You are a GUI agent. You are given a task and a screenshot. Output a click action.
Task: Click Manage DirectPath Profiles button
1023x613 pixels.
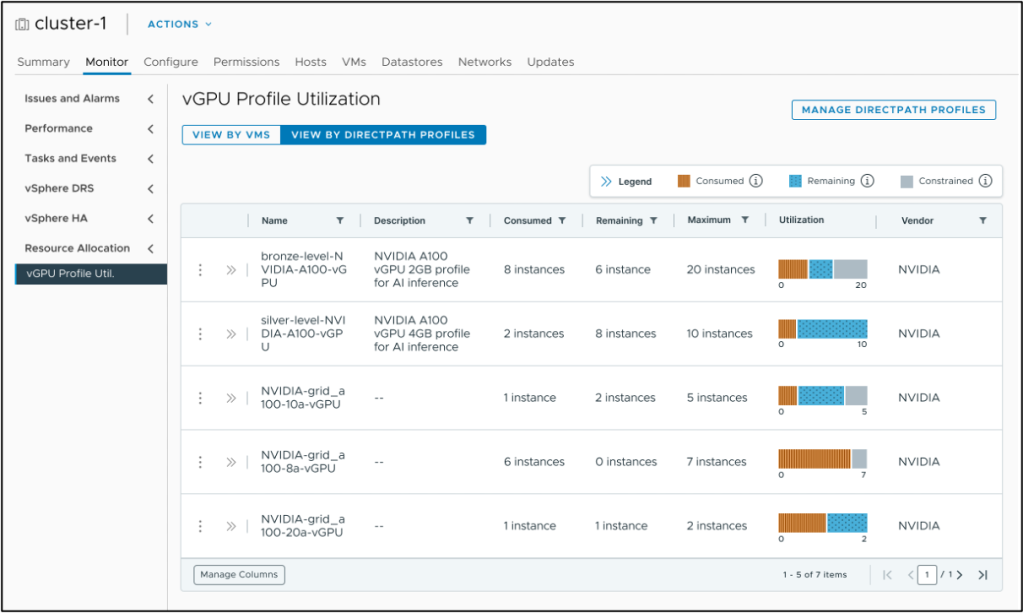(893, 110)
